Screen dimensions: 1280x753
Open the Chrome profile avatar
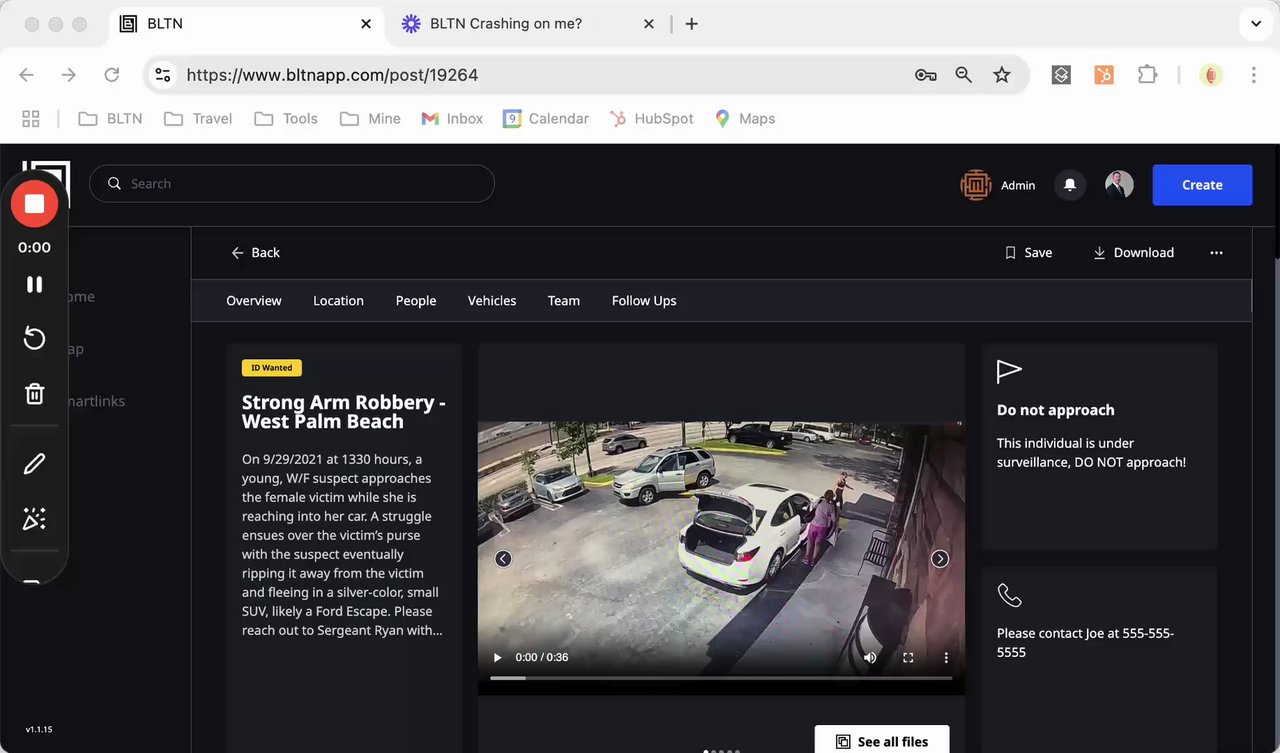[x=1211, y=75]
